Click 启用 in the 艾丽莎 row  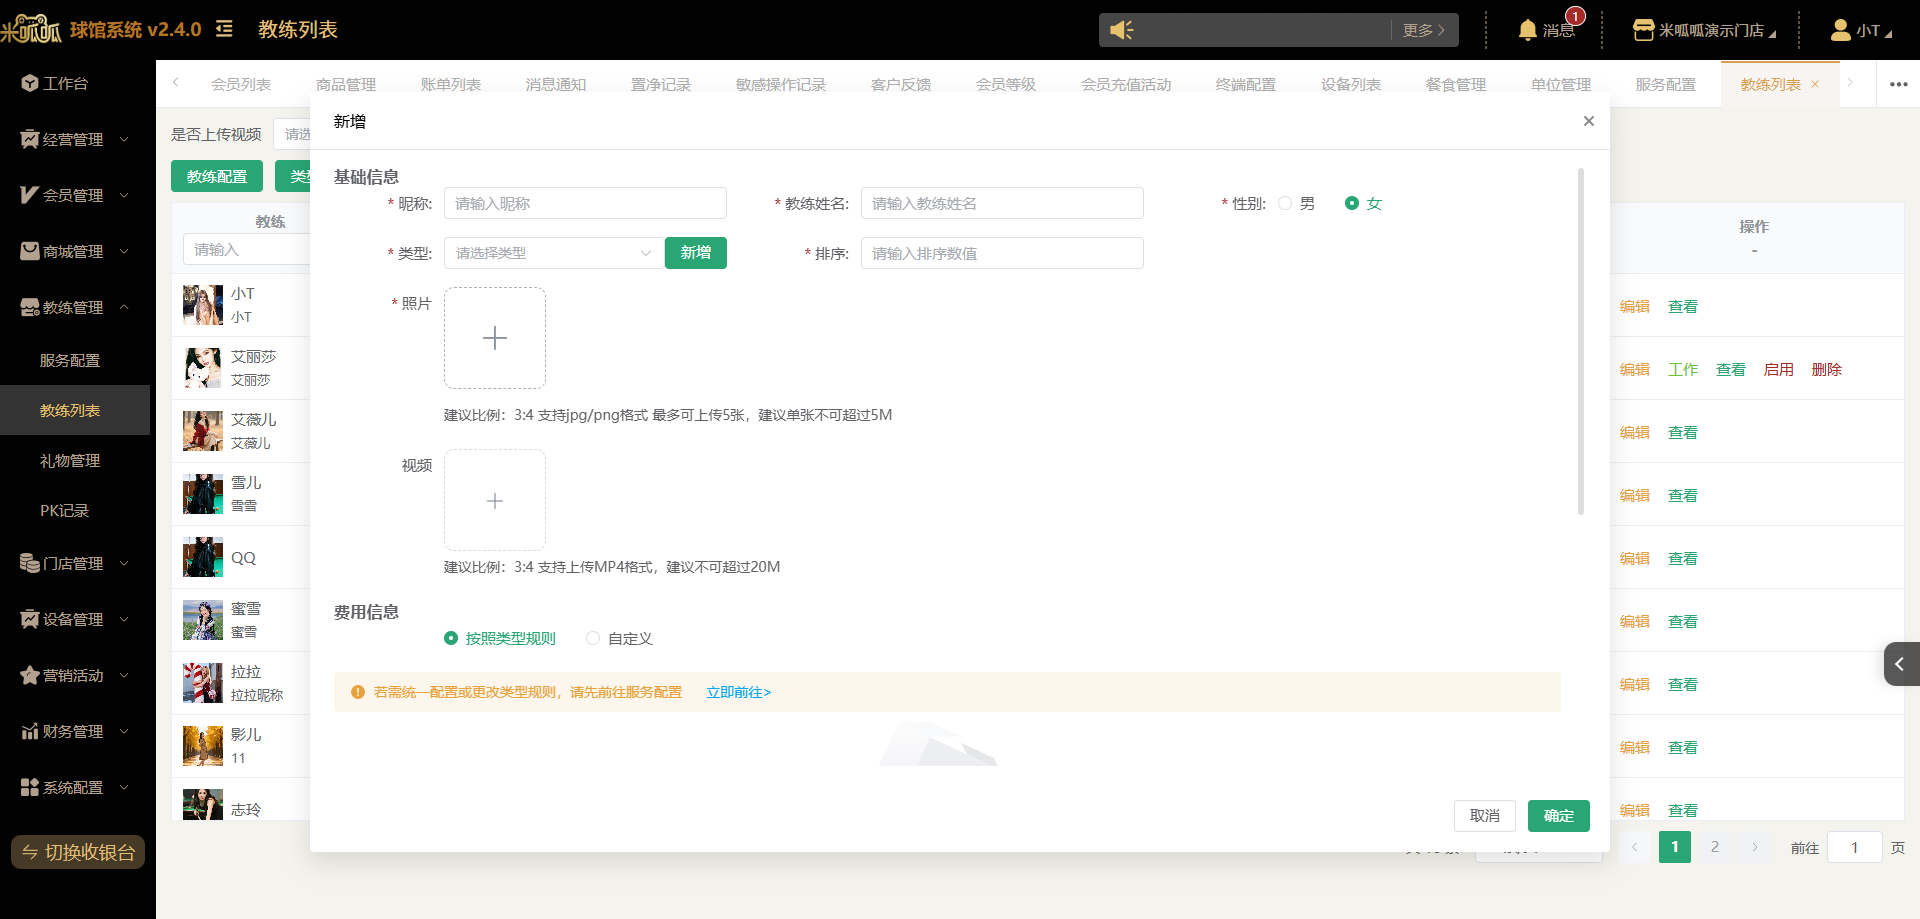[1779, 369]
